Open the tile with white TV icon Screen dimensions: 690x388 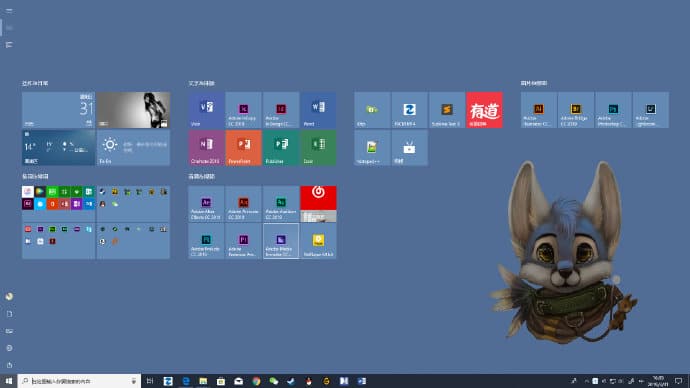[409, 147]
